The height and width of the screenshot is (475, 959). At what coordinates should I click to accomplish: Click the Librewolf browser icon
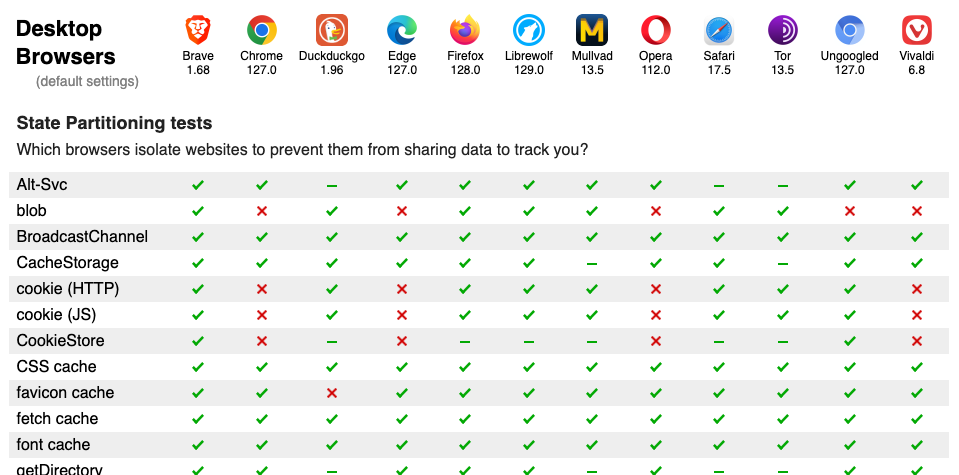(x=528, y=30)
